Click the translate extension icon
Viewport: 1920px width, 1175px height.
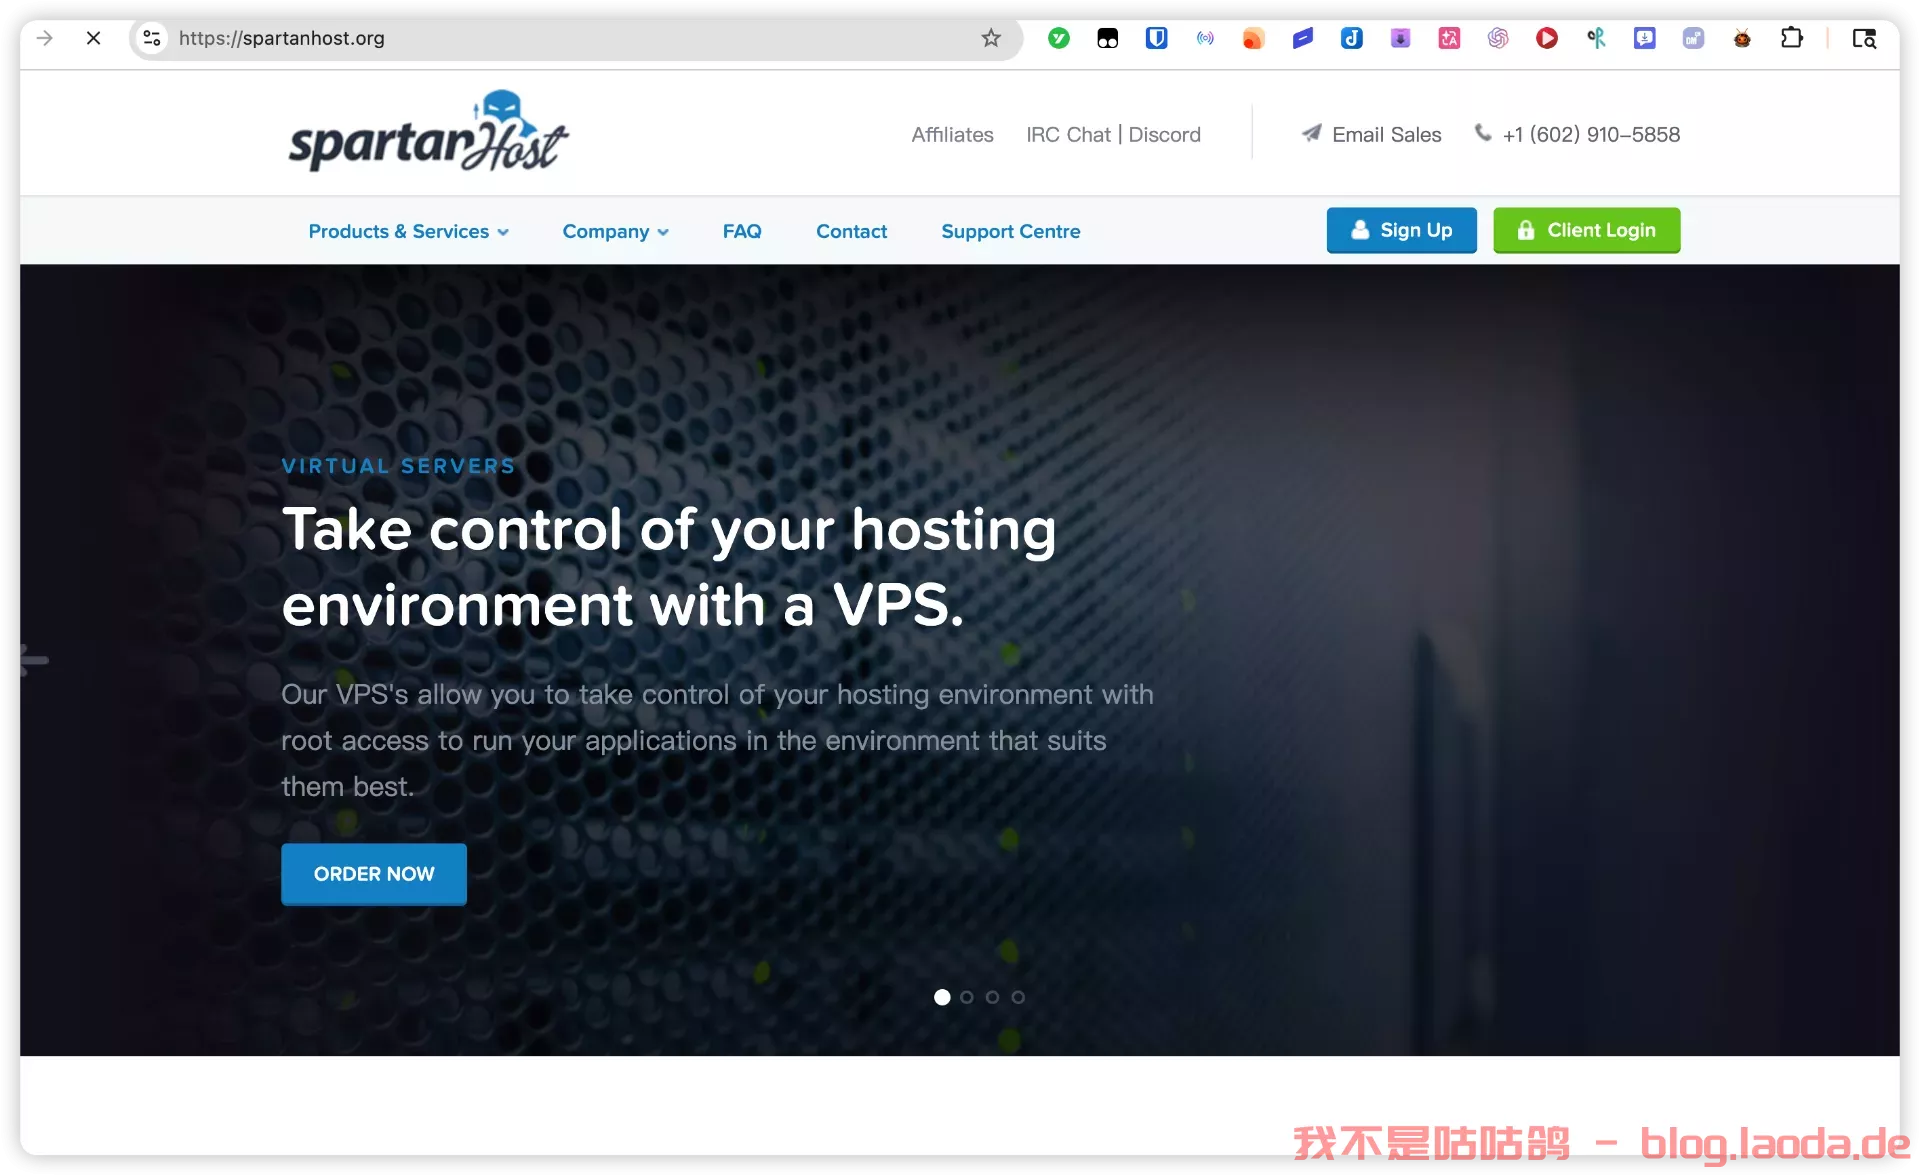coord(1449,38)
